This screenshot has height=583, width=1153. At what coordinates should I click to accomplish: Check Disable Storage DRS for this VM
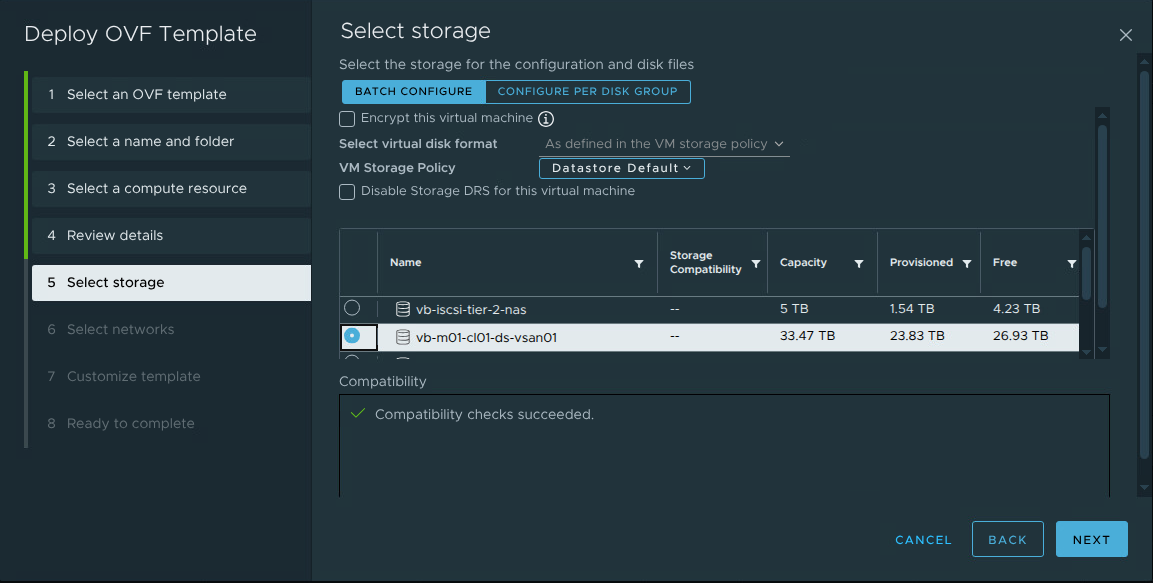[x=347, y=192]
